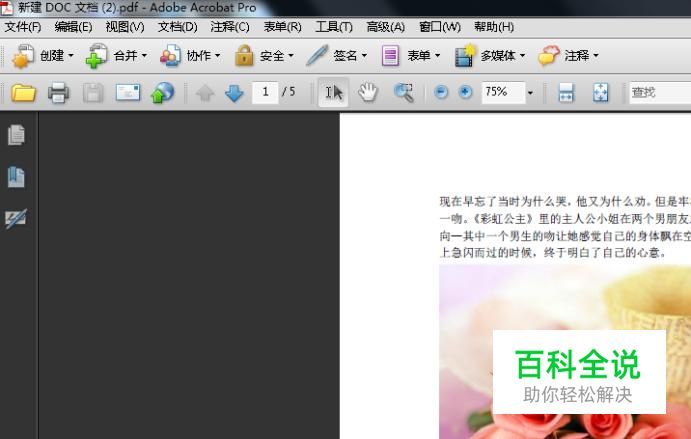Go to next page arrow
Screen dimensions: 691x439
click(234, 93)
